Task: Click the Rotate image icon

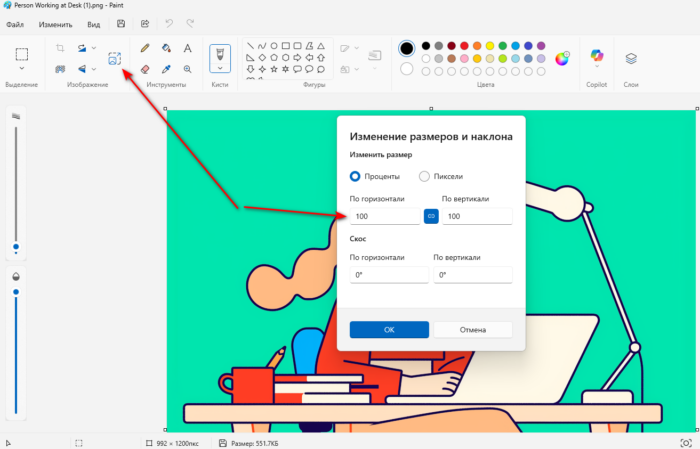Action: click(82, 48)
